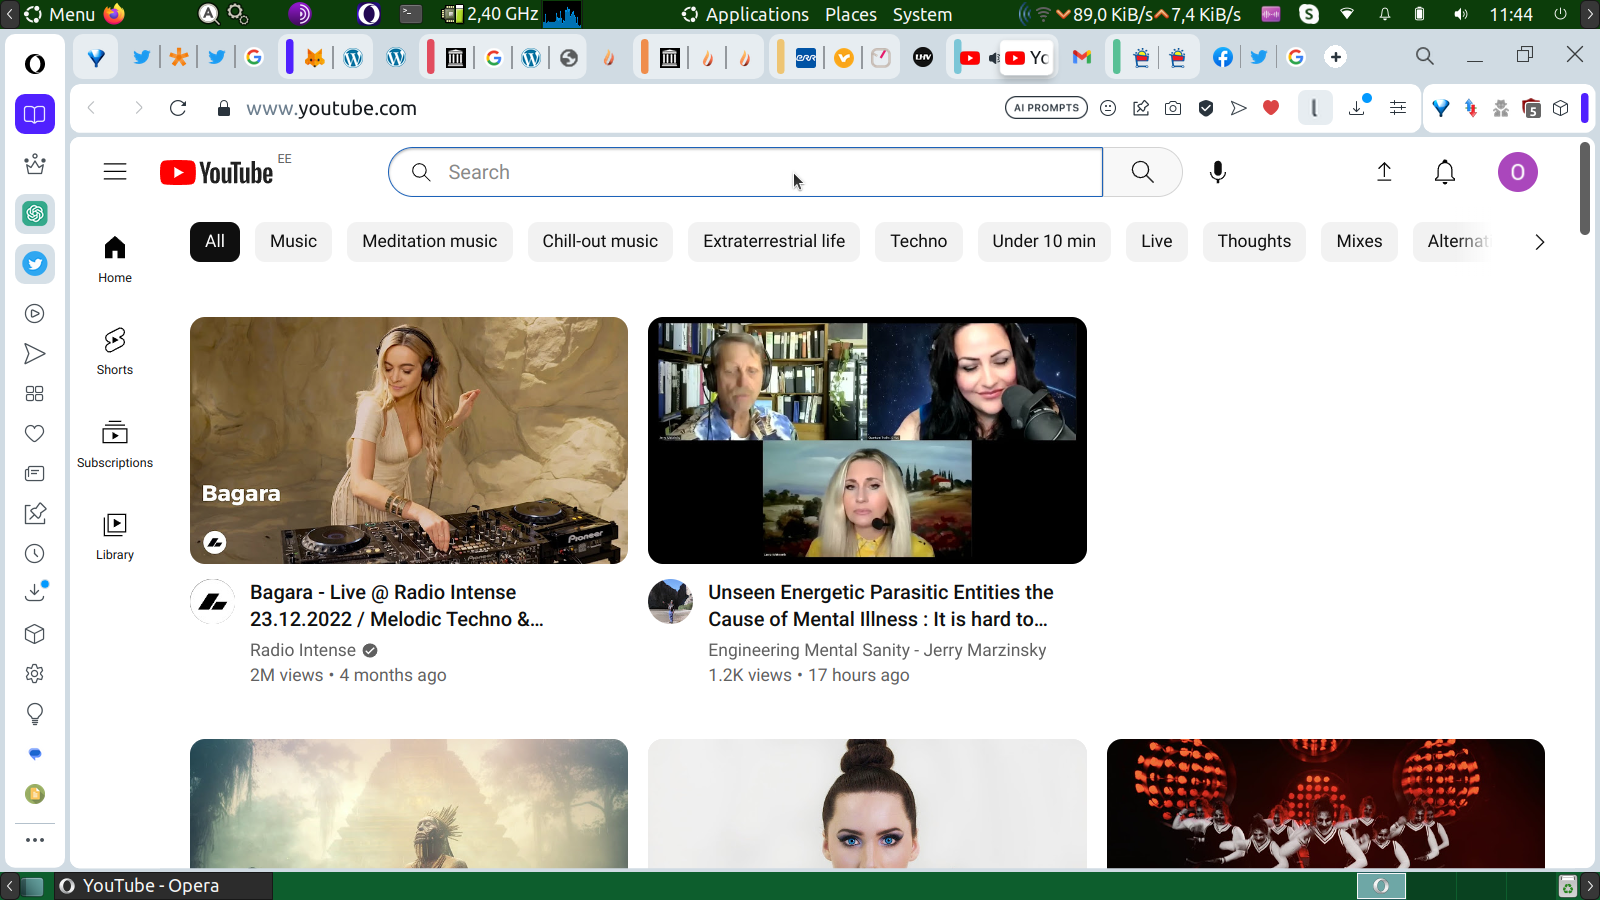
Task: Select the Meditation music filter chip
Action: click(x=429, y=241)
